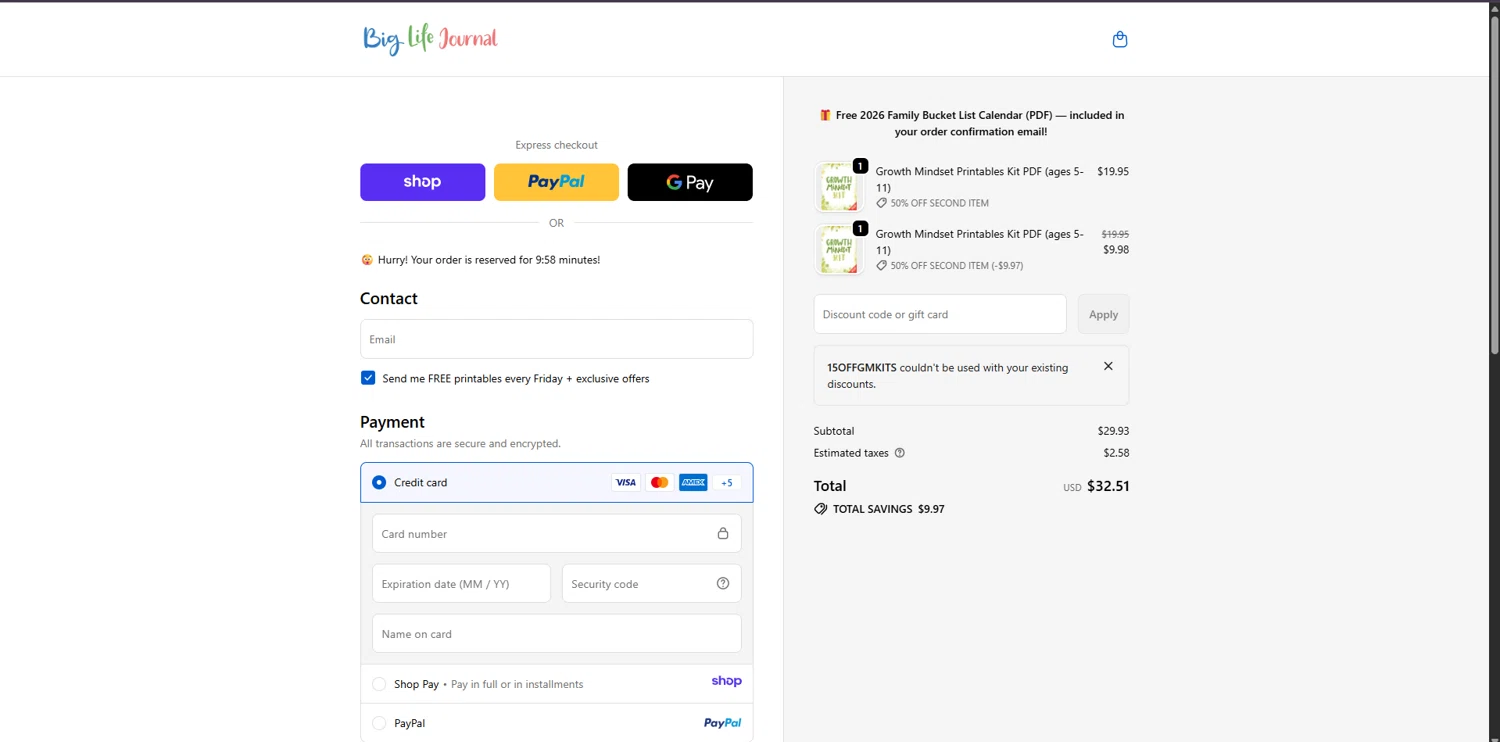Click the 'Pay in full or in installments' text

click(x=517, y=684)
